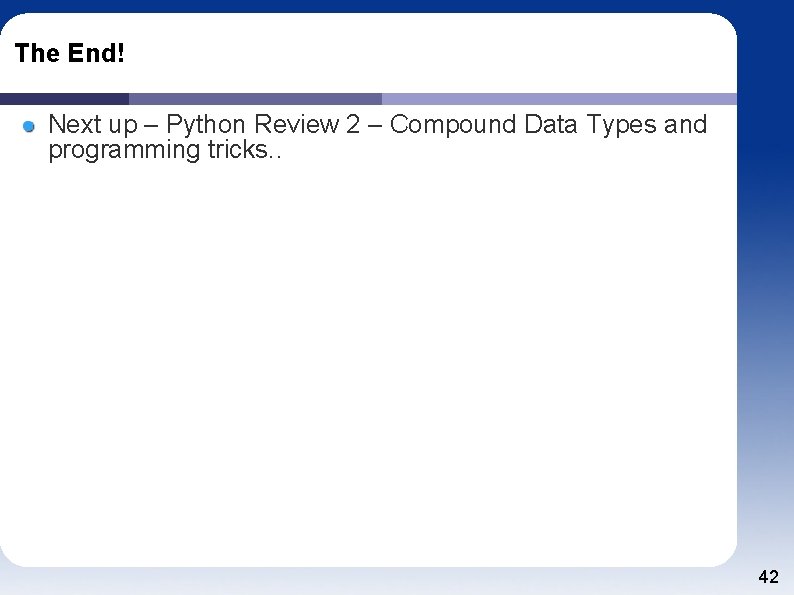Click the words "Next up" in the bullet
This screenshot has height=595, width=794.
[92, 125]
